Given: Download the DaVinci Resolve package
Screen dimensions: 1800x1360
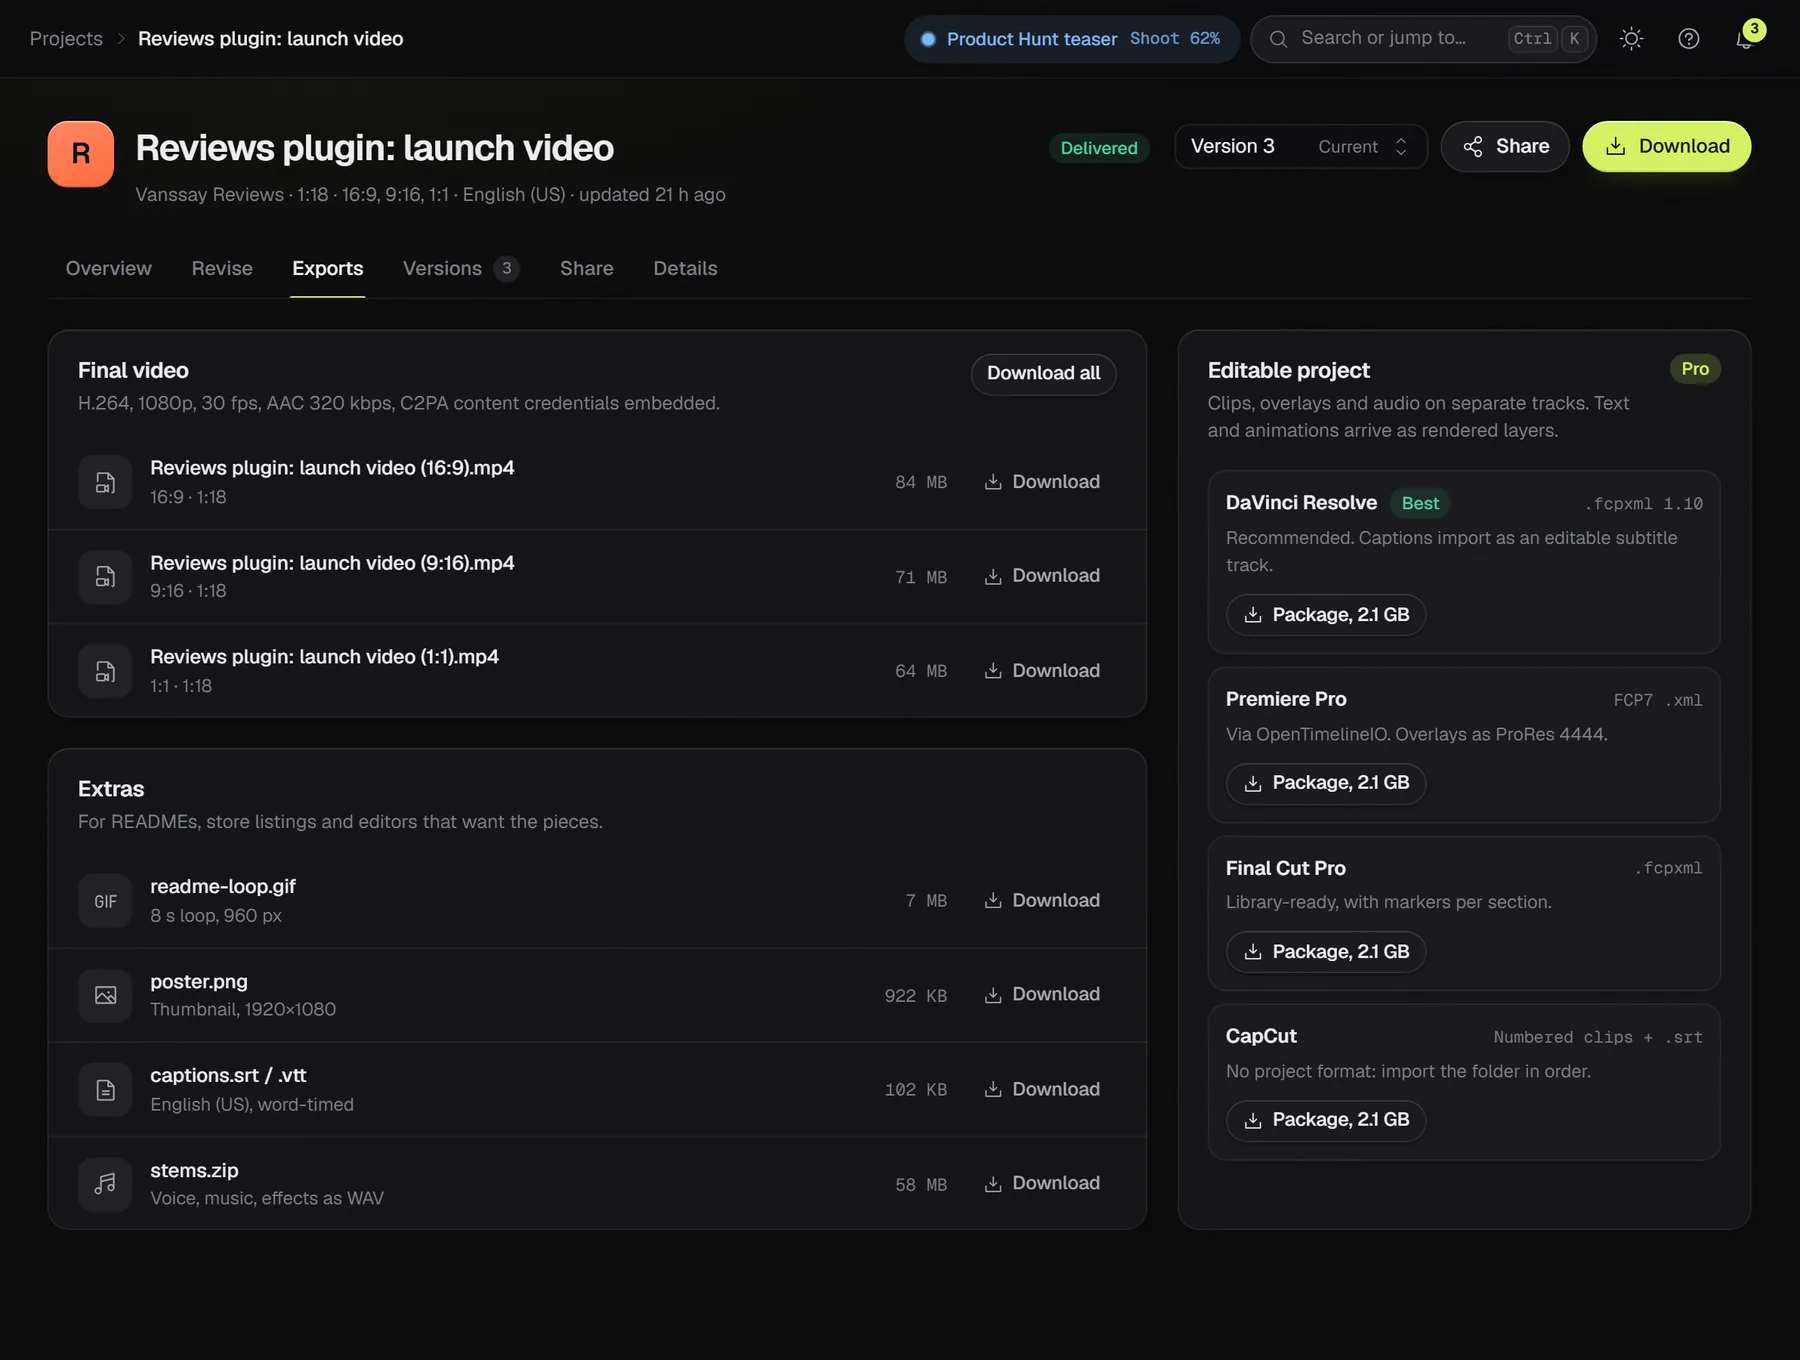Looking at the screenshot, I should [1326, 615].
